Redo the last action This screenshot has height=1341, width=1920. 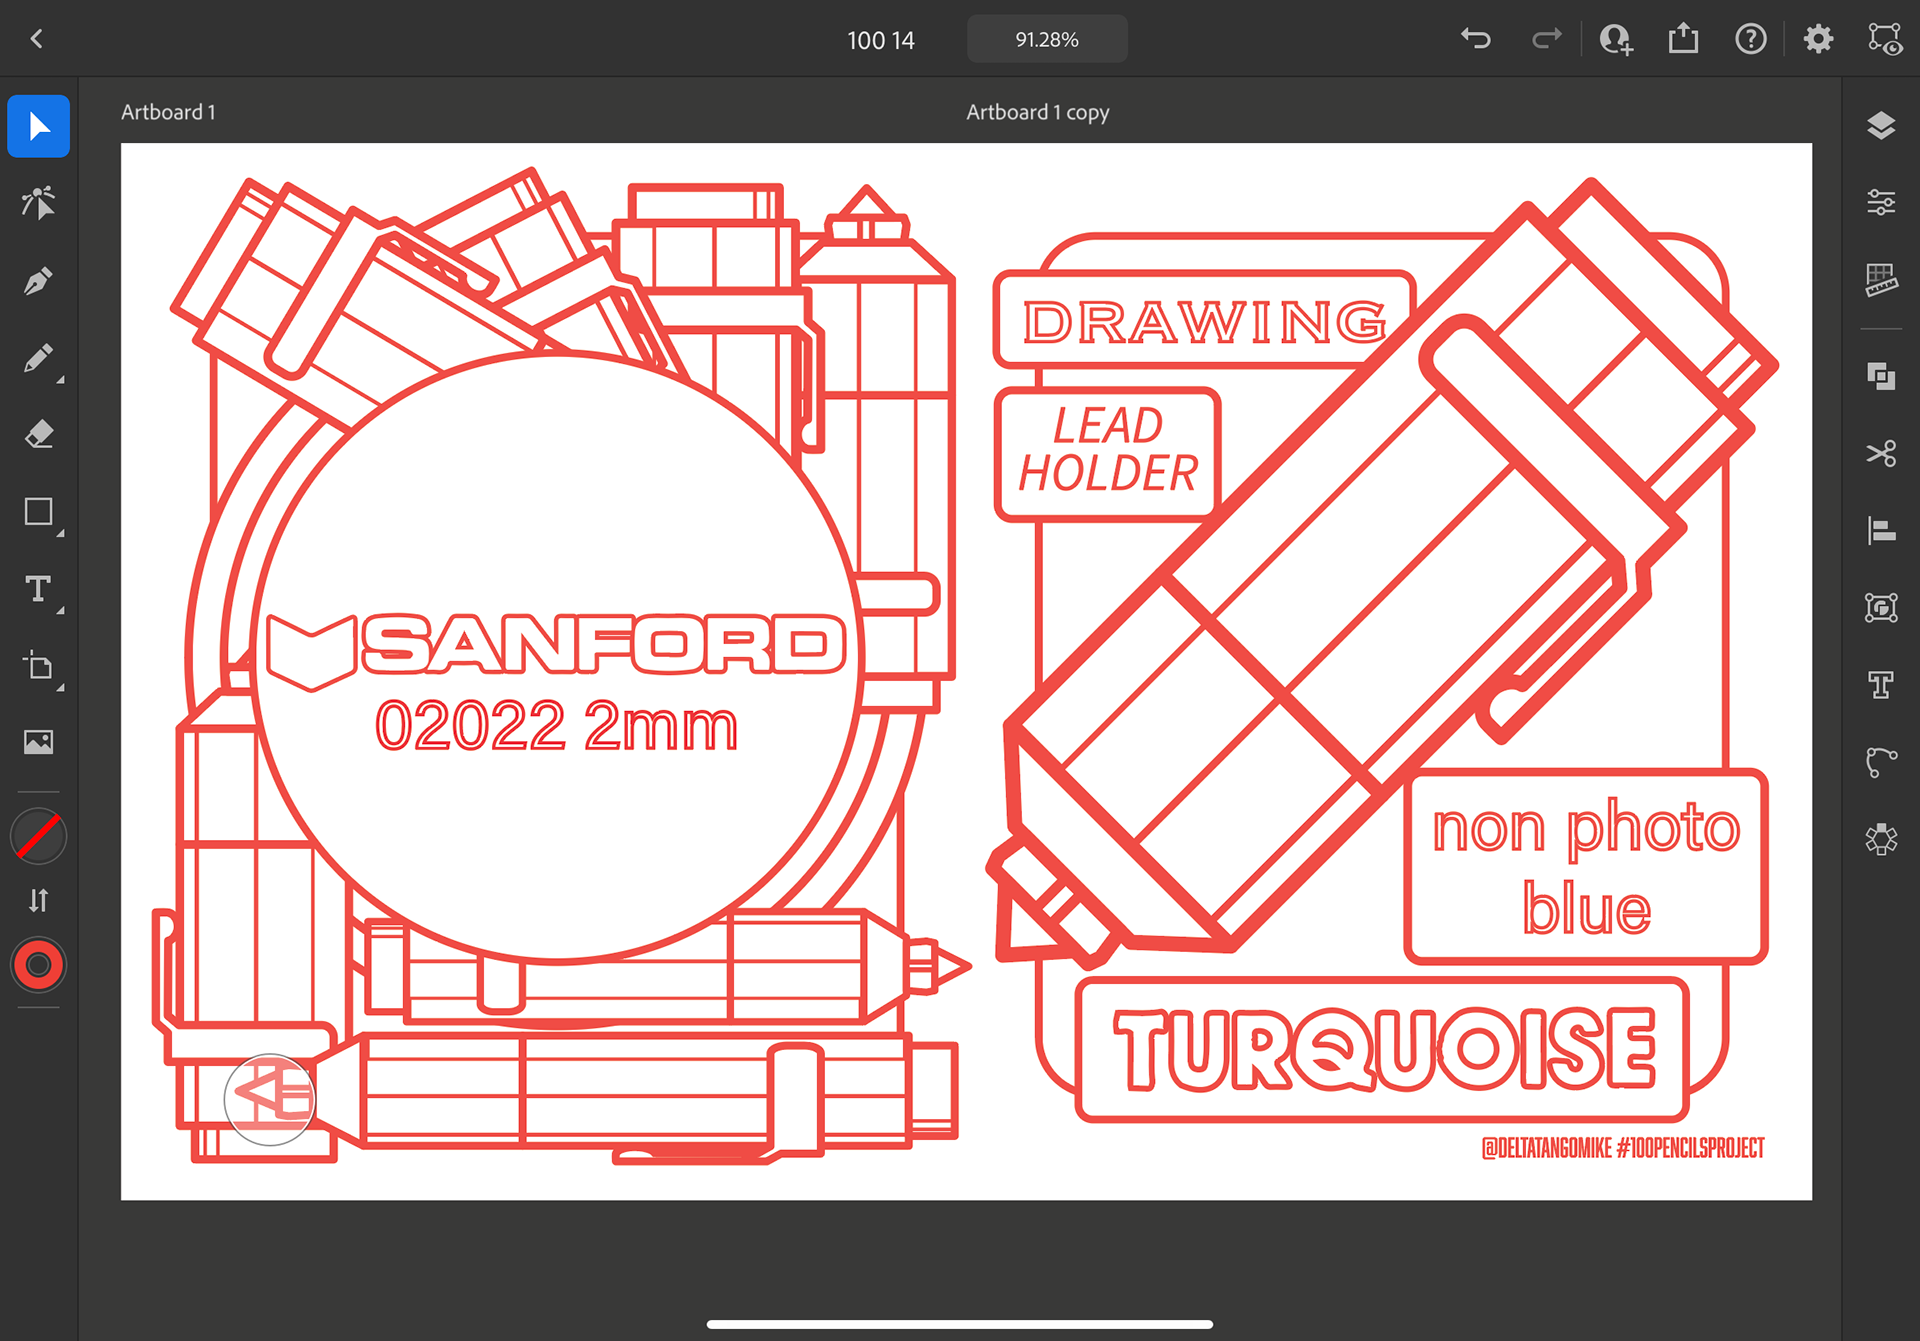click(1546, 39)
